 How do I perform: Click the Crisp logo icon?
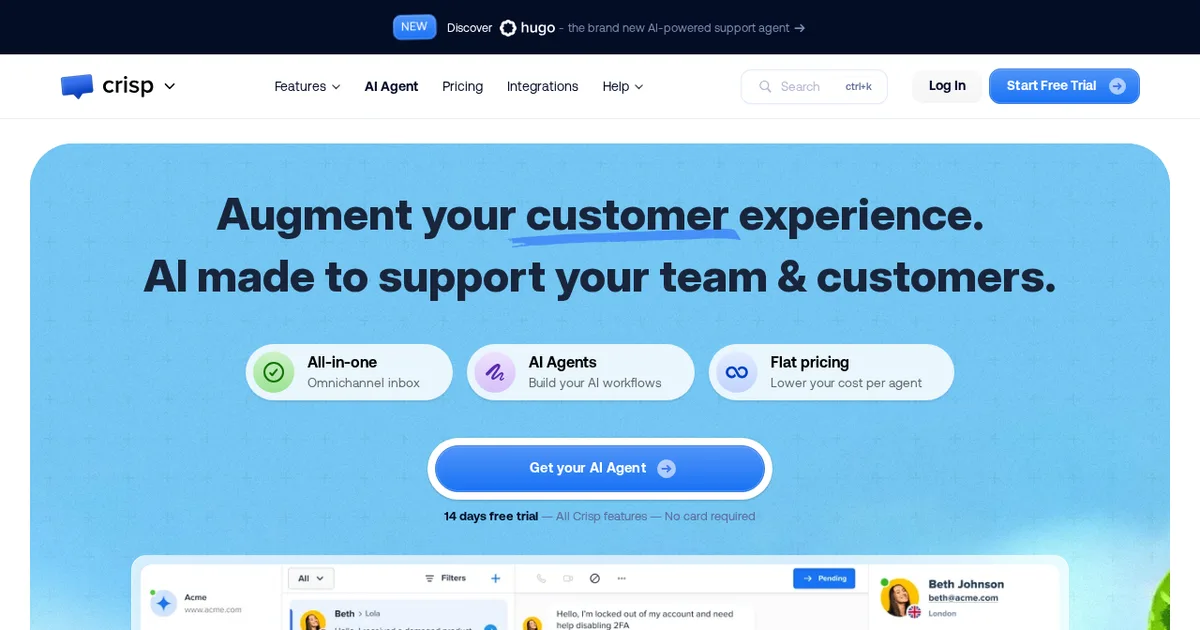pos(76,87)
